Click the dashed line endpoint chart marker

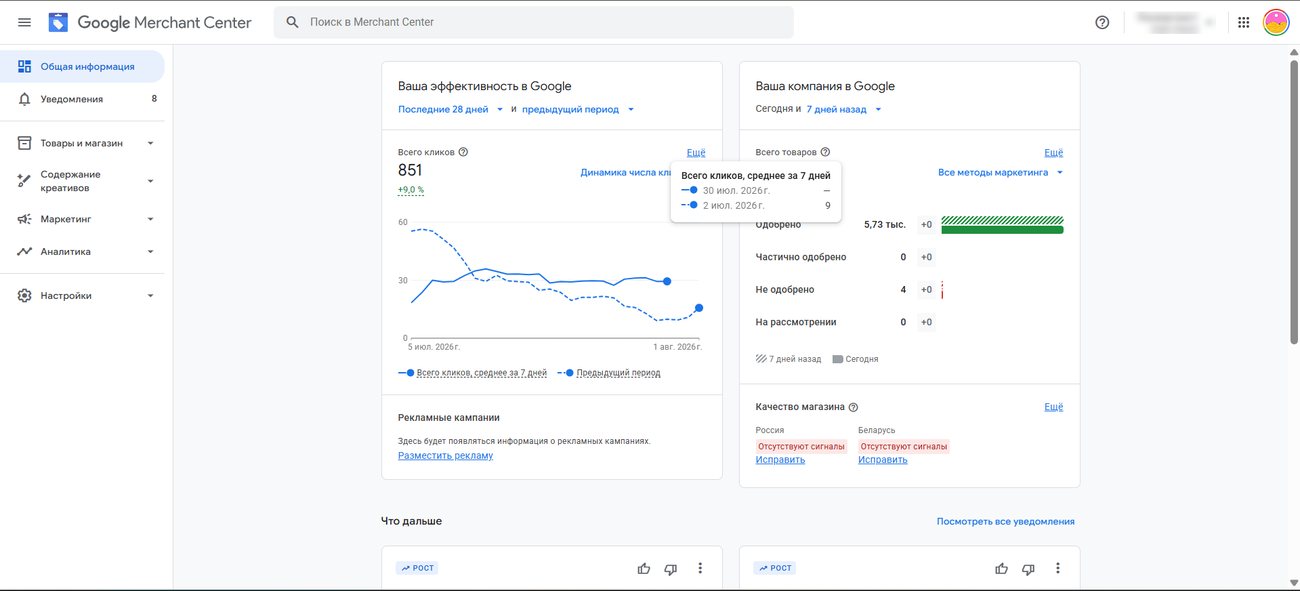699,308
